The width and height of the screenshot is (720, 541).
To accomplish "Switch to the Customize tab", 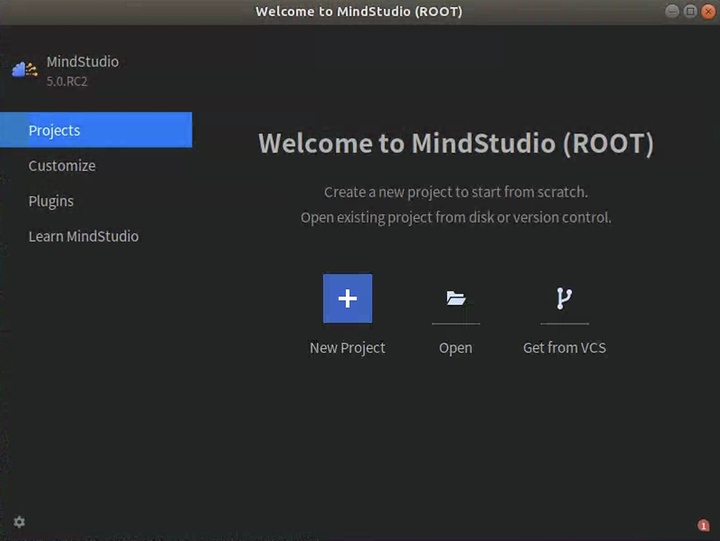I will pos(62,166).
